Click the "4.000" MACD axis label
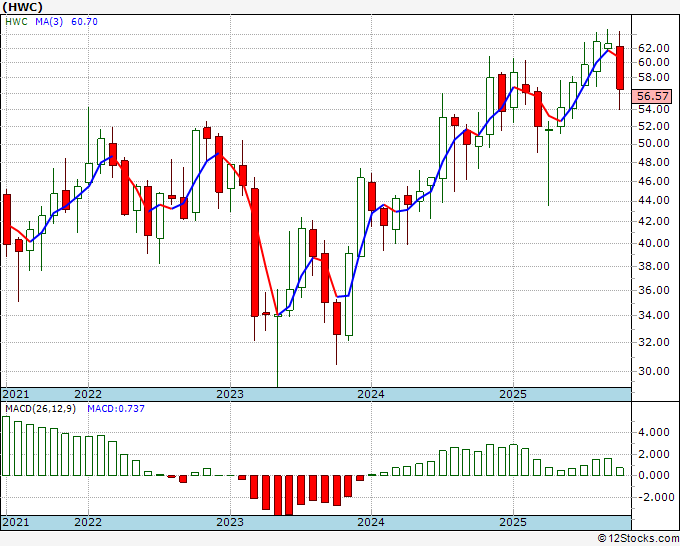 (x=654, y=432)
